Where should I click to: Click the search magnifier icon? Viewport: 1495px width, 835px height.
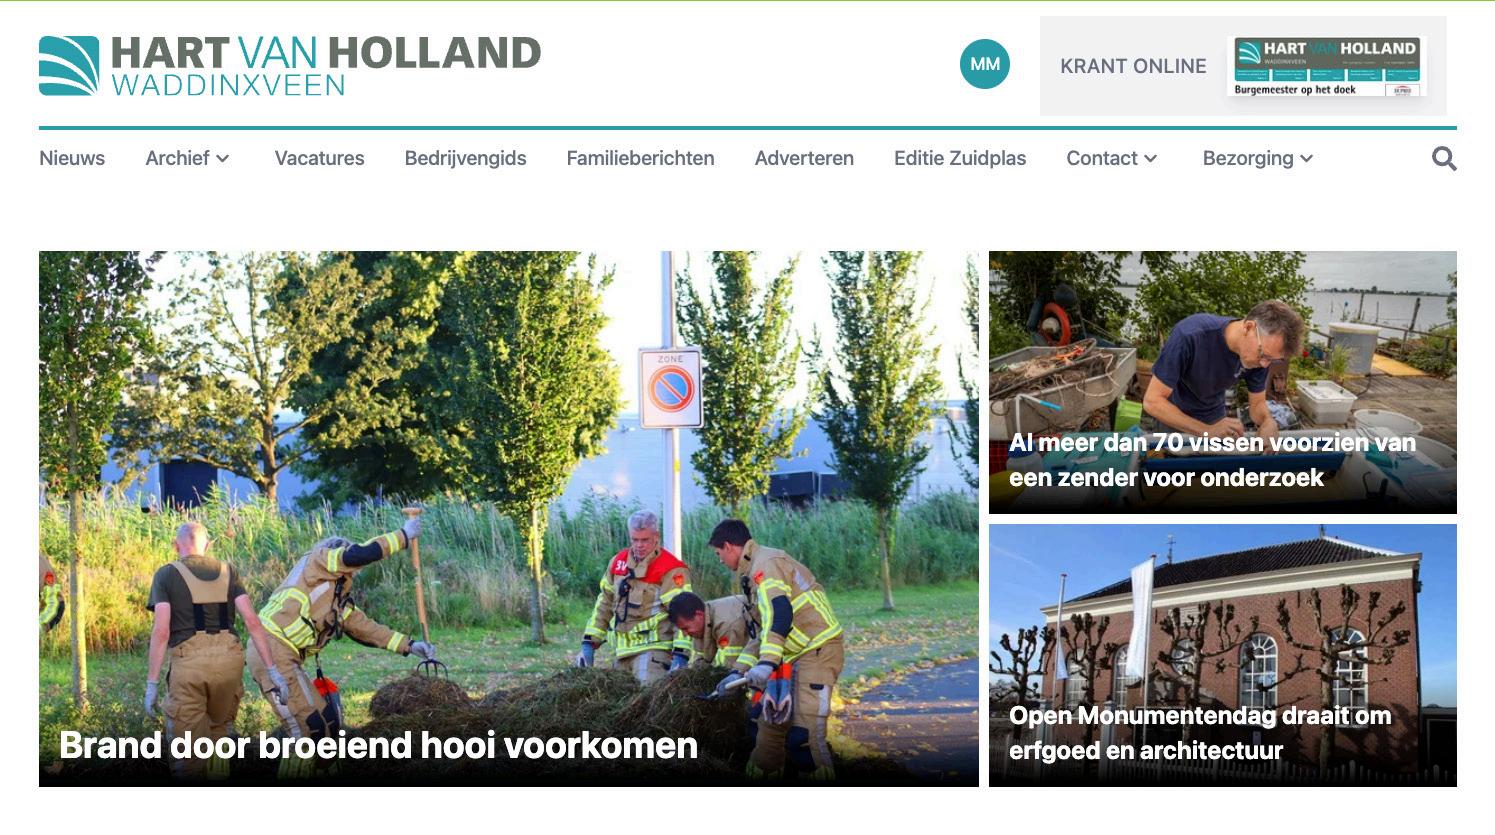[x=1444, y=158]
